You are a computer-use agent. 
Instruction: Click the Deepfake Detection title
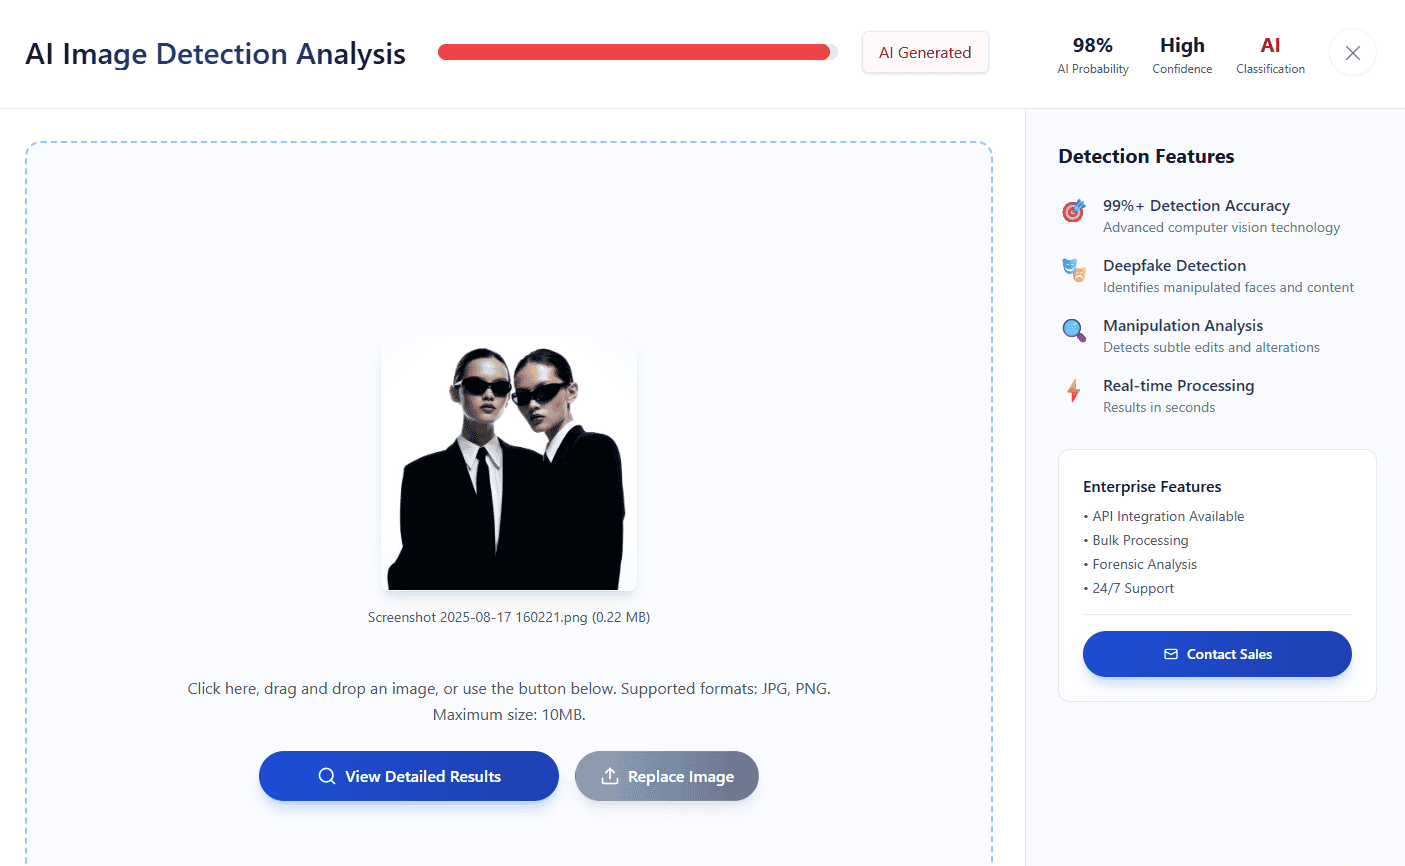pos(1174,265)
